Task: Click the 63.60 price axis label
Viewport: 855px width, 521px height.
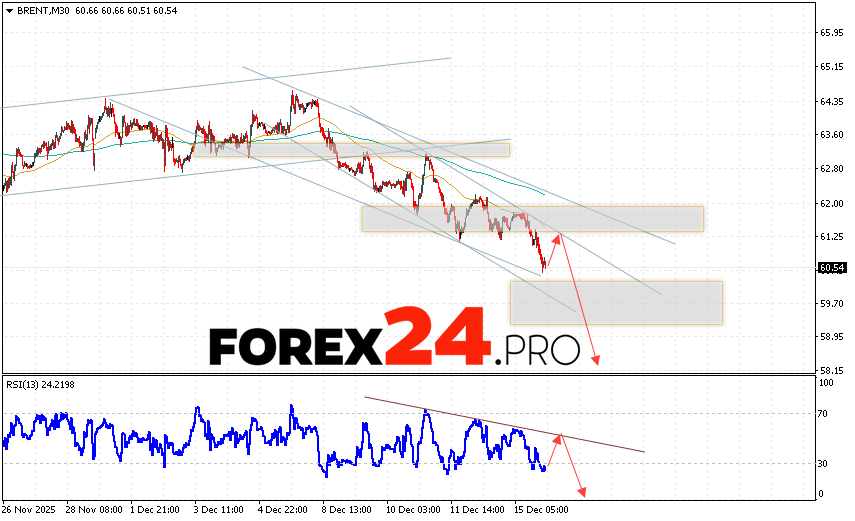Action: click(832, 135)
